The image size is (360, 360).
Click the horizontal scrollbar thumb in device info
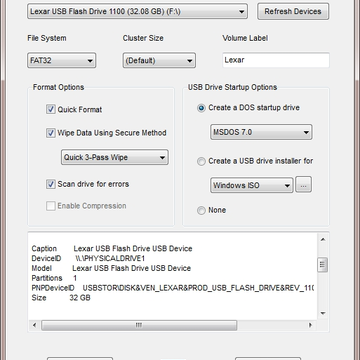point(139,325)
